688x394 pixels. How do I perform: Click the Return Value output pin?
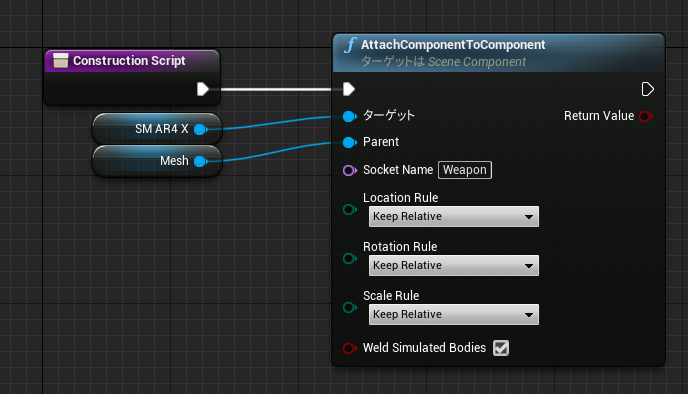(646, 116)
